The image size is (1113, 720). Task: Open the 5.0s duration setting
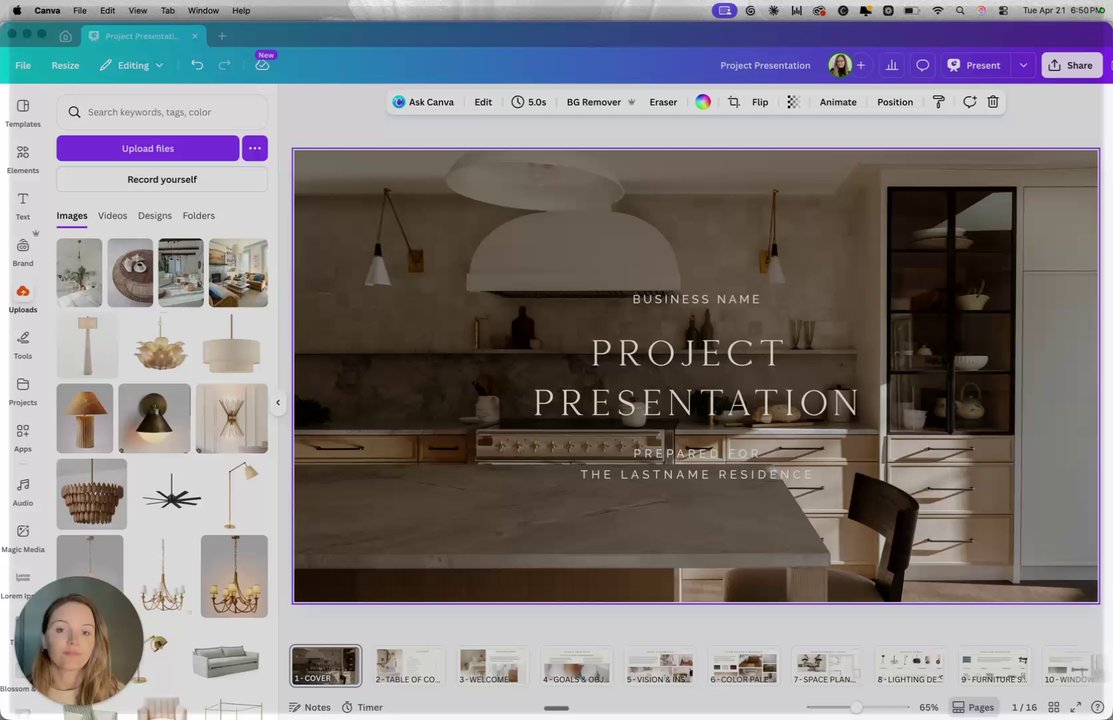tap(529, 102)
